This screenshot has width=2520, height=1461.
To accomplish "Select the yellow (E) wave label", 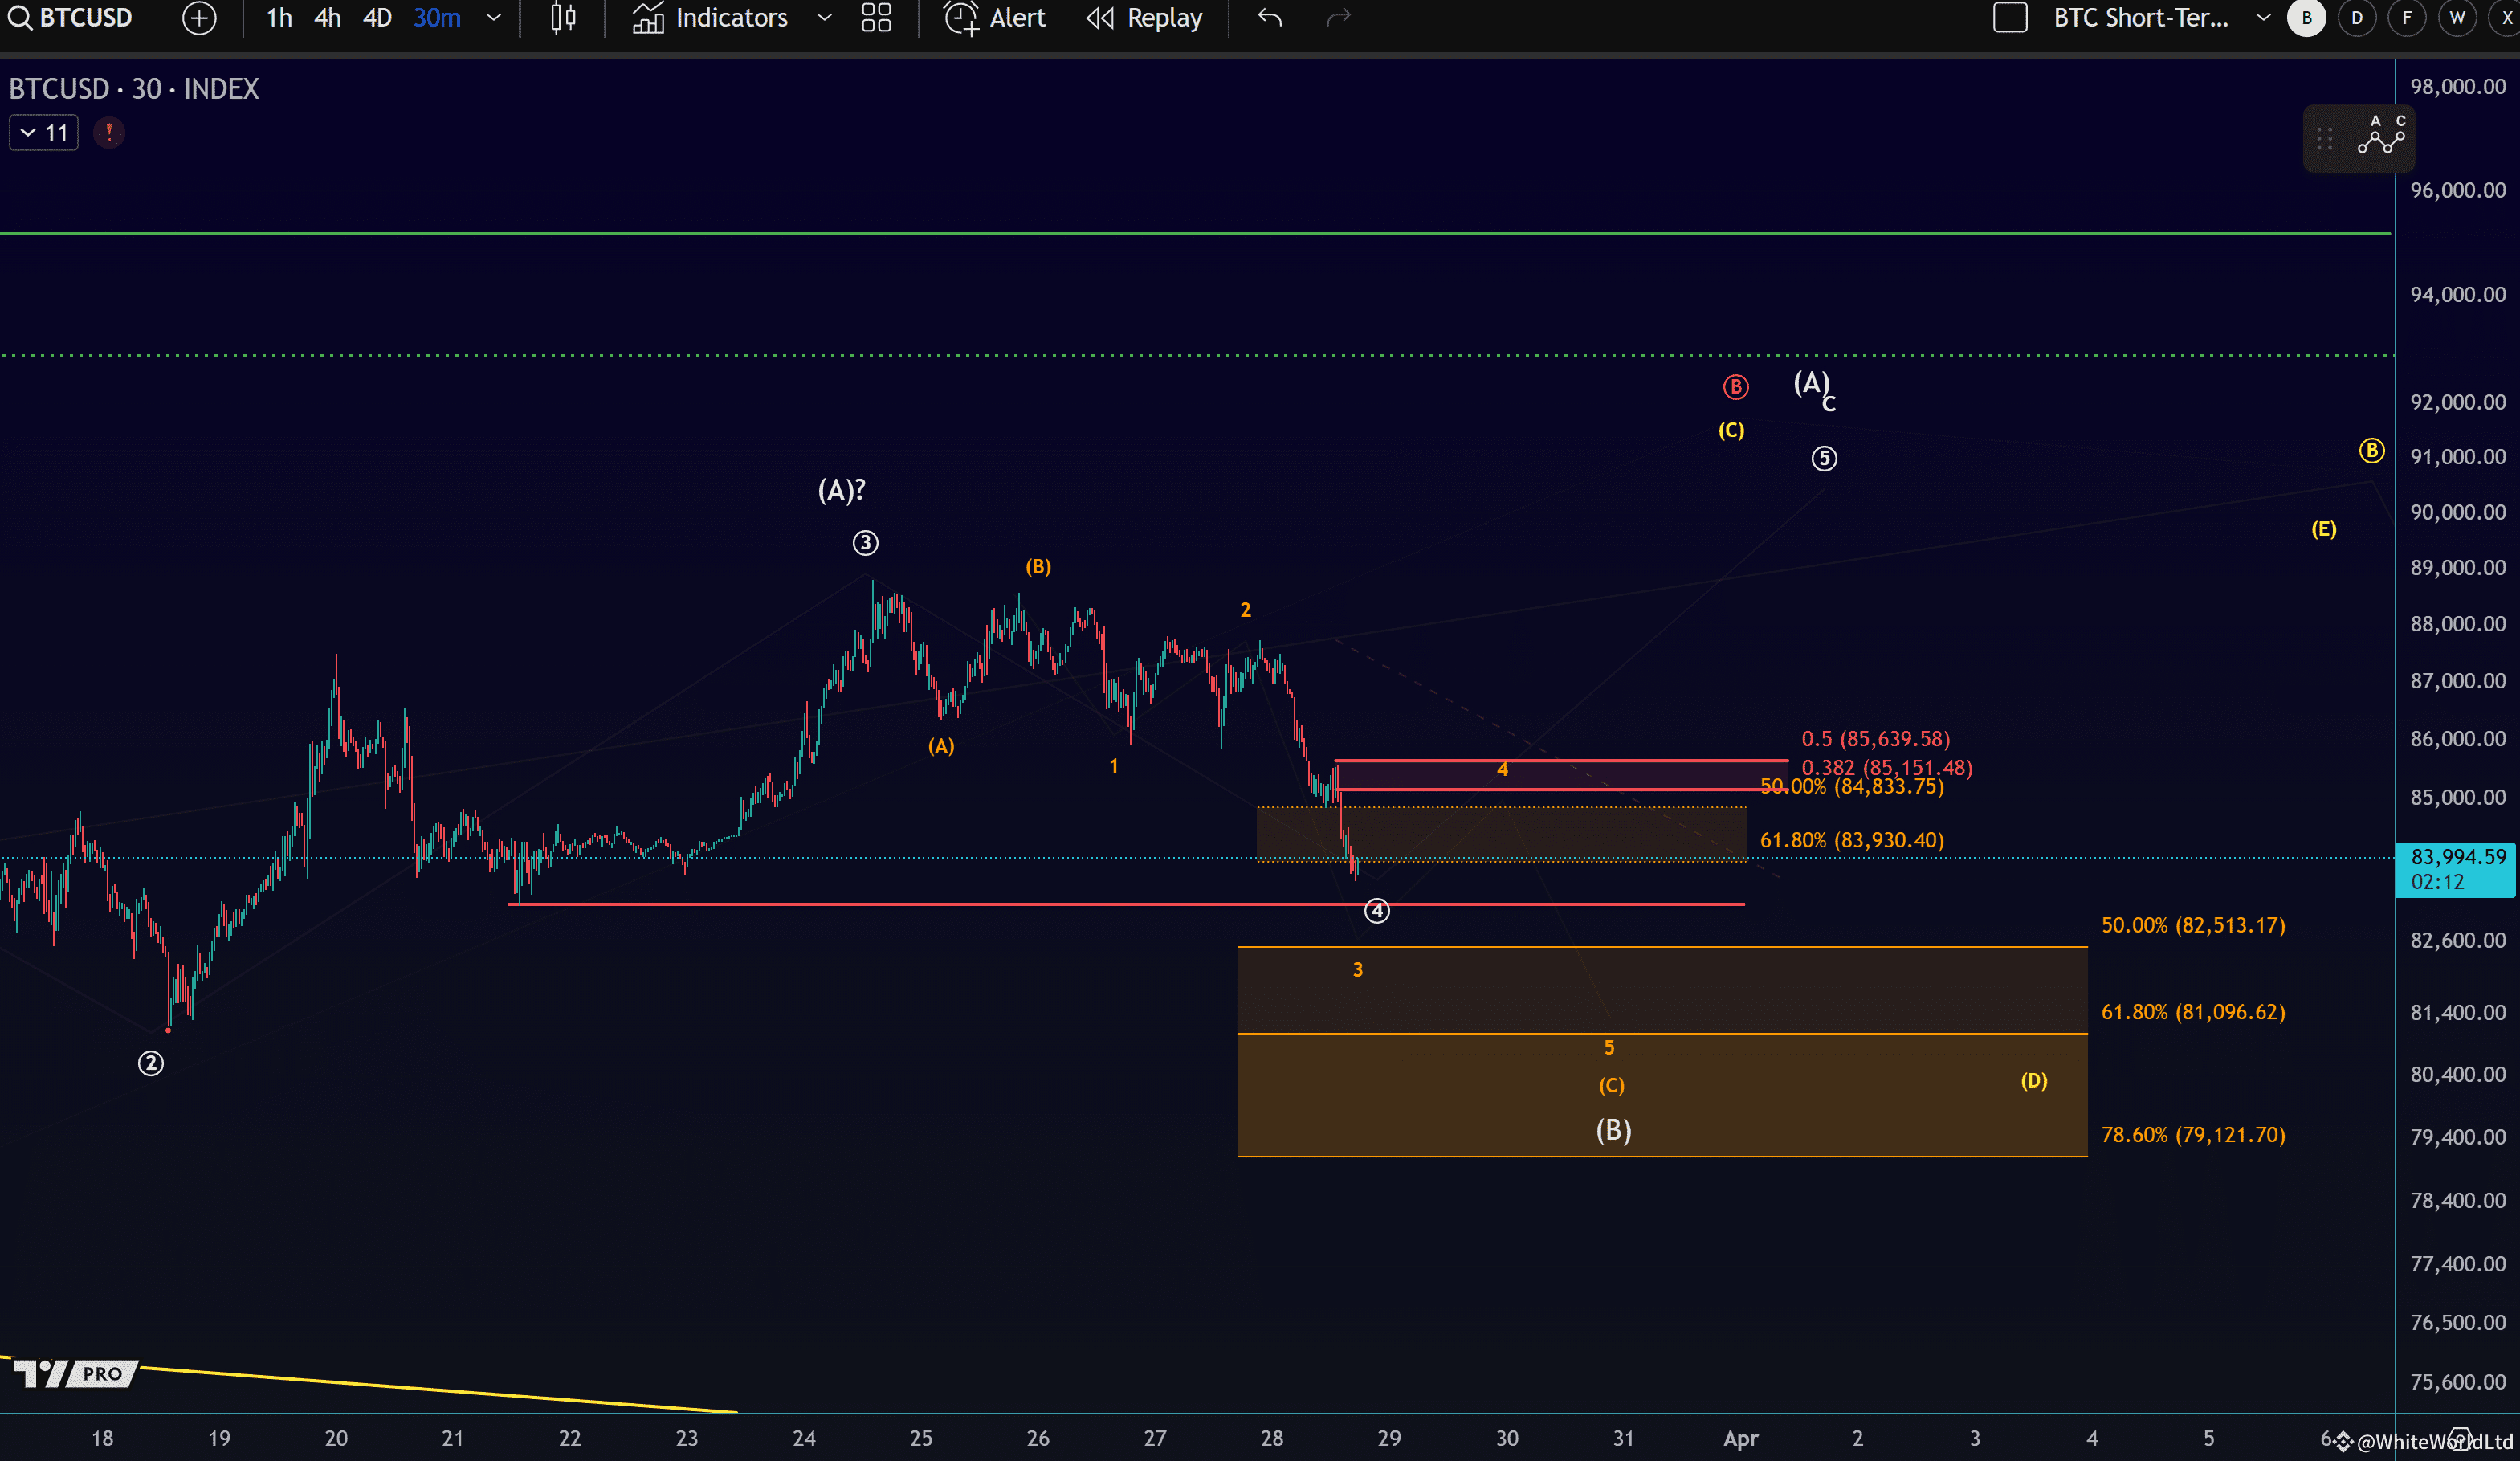I will [x=2324, y=529].
